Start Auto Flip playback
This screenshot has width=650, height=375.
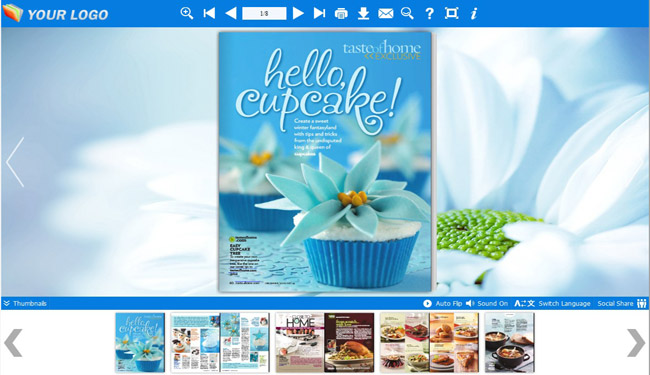click(x=443, y=303)
